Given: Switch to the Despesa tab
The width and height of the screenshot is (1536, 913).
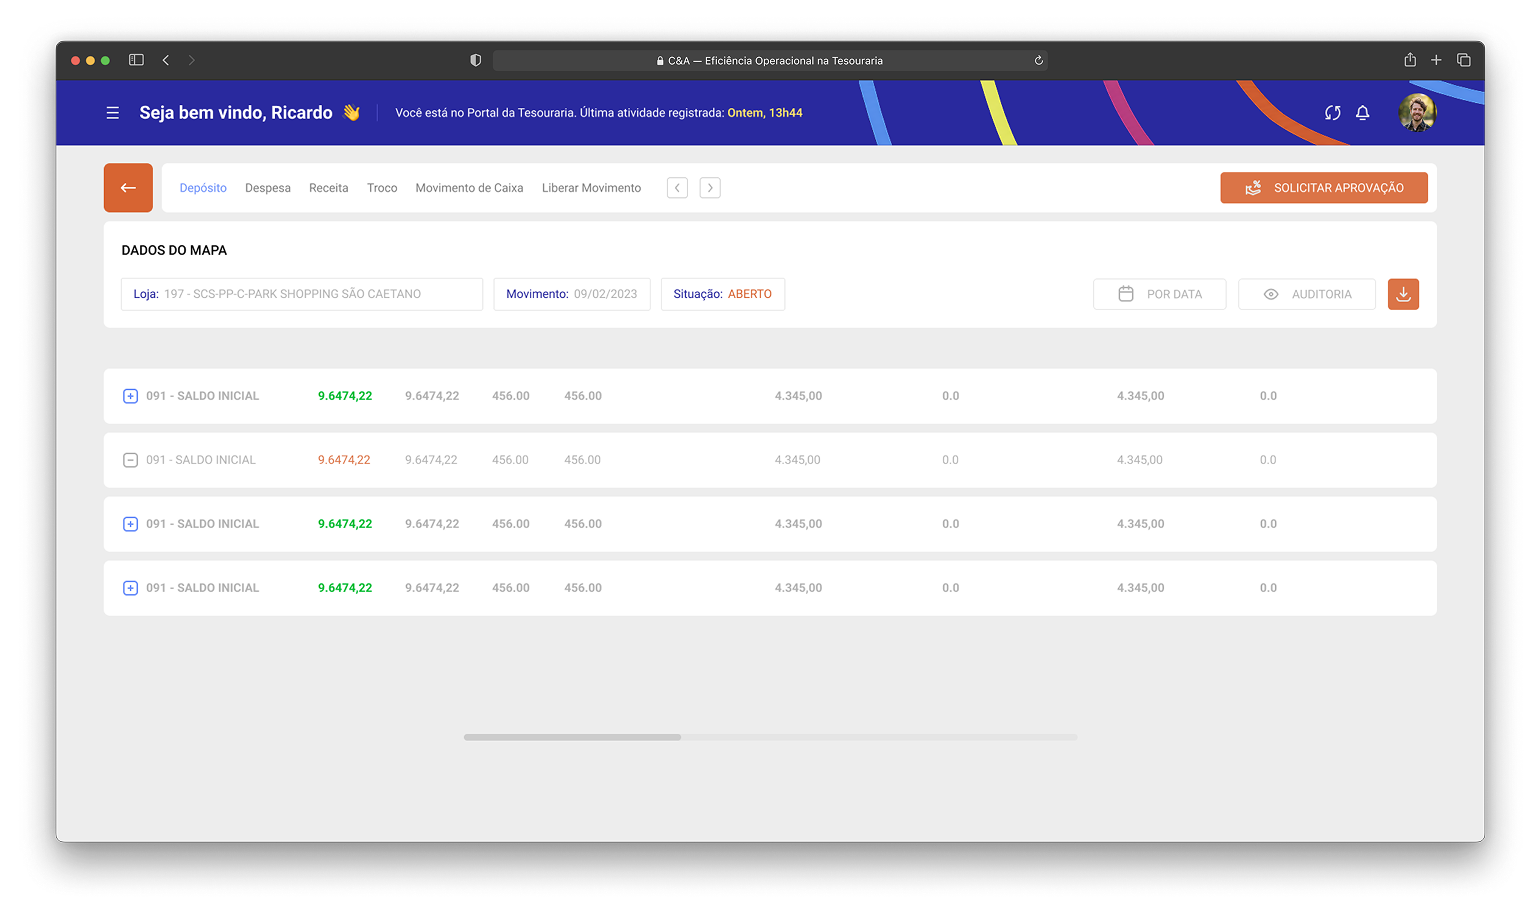Looking at the screenshot, I should [x=268, y=188].
